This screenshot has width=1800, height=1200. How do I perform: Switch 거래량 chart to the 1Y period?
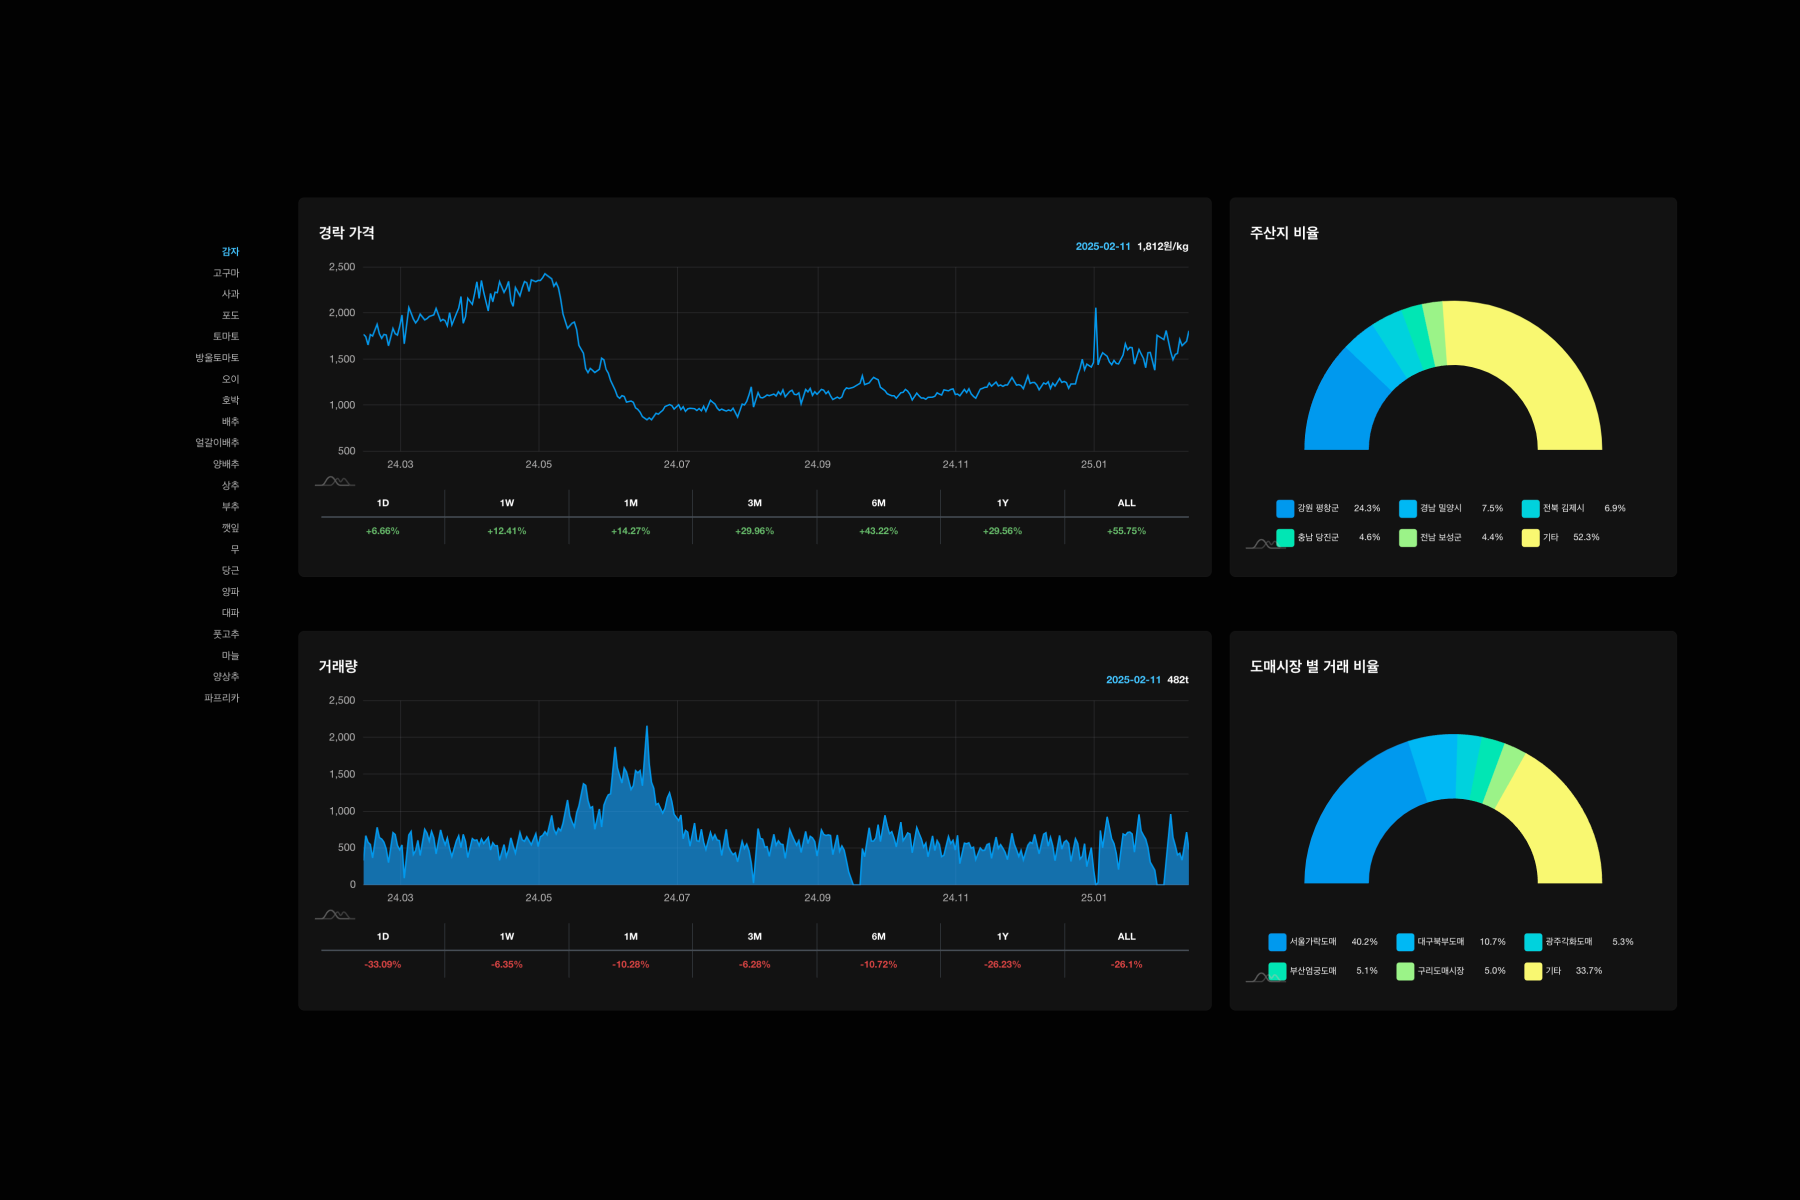pyautogui.click(x=1002, y=937)
